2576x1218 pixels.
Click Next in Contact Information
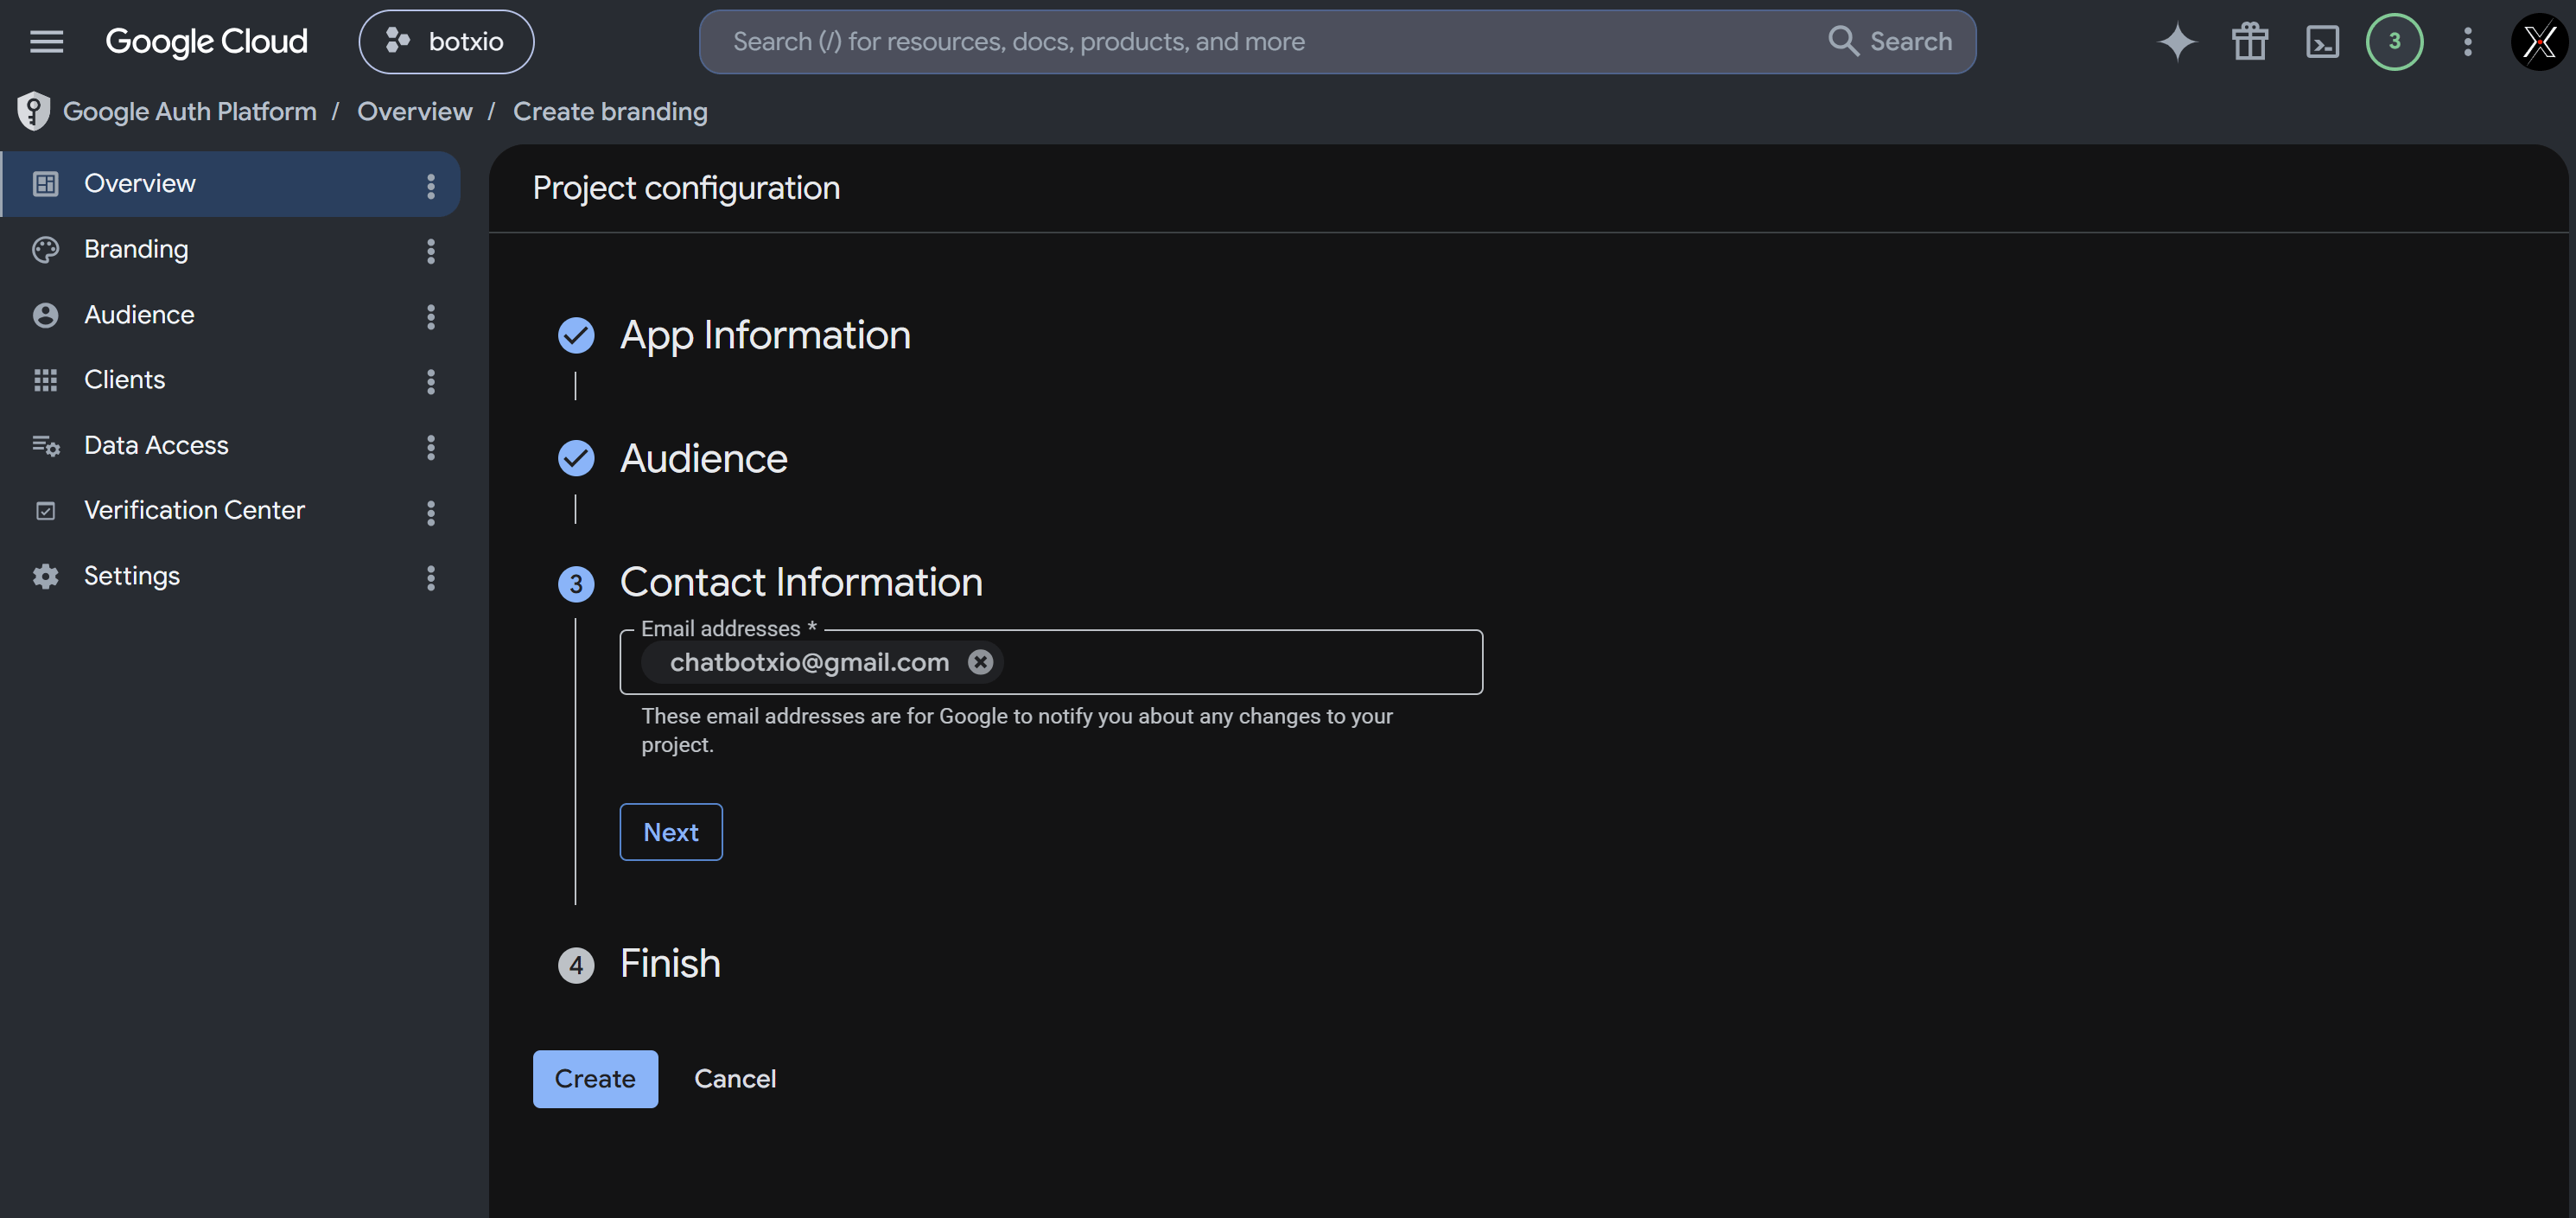[671, 832]
